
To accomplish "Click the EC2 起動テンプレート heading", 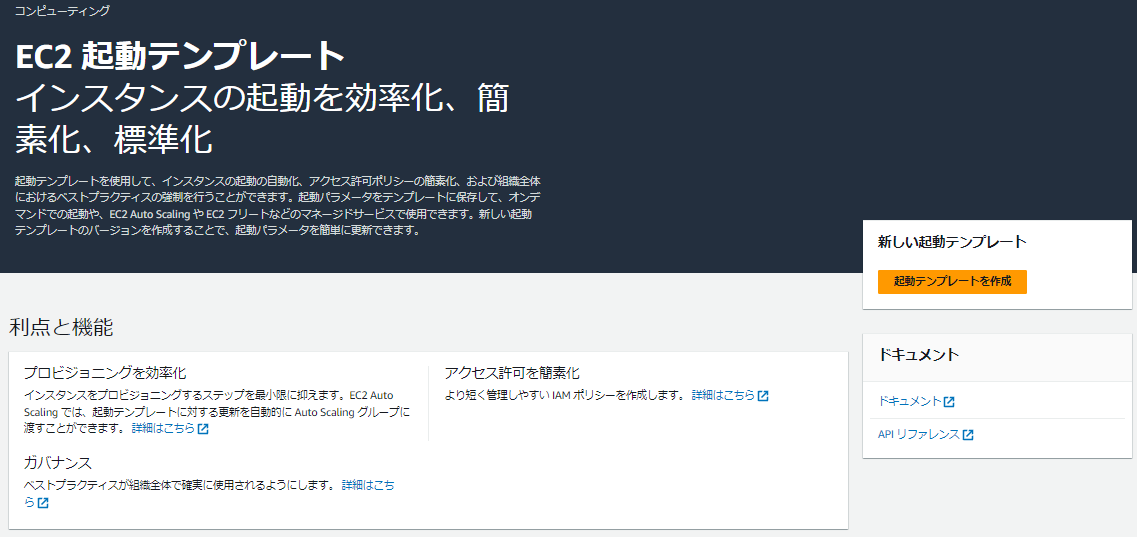I will click(180, 57).
